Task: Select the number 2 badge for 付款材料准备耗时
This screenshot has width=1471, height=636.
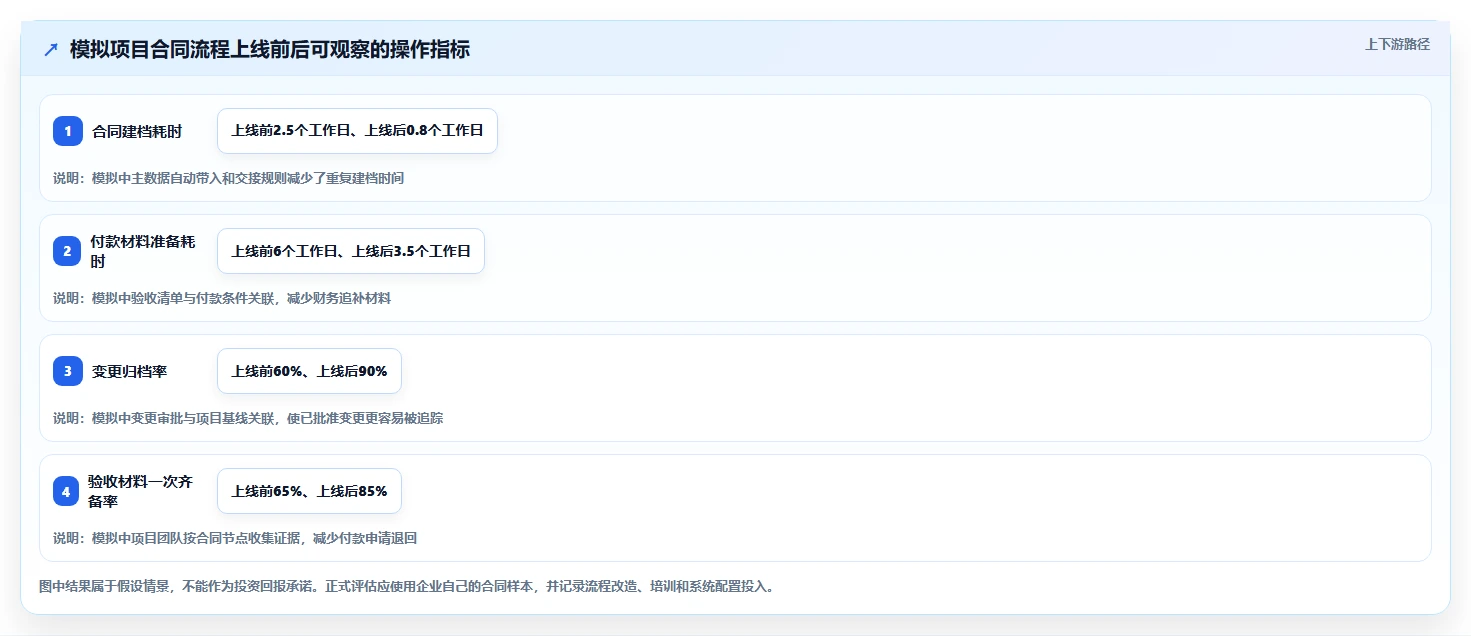Action: point(67,251)
